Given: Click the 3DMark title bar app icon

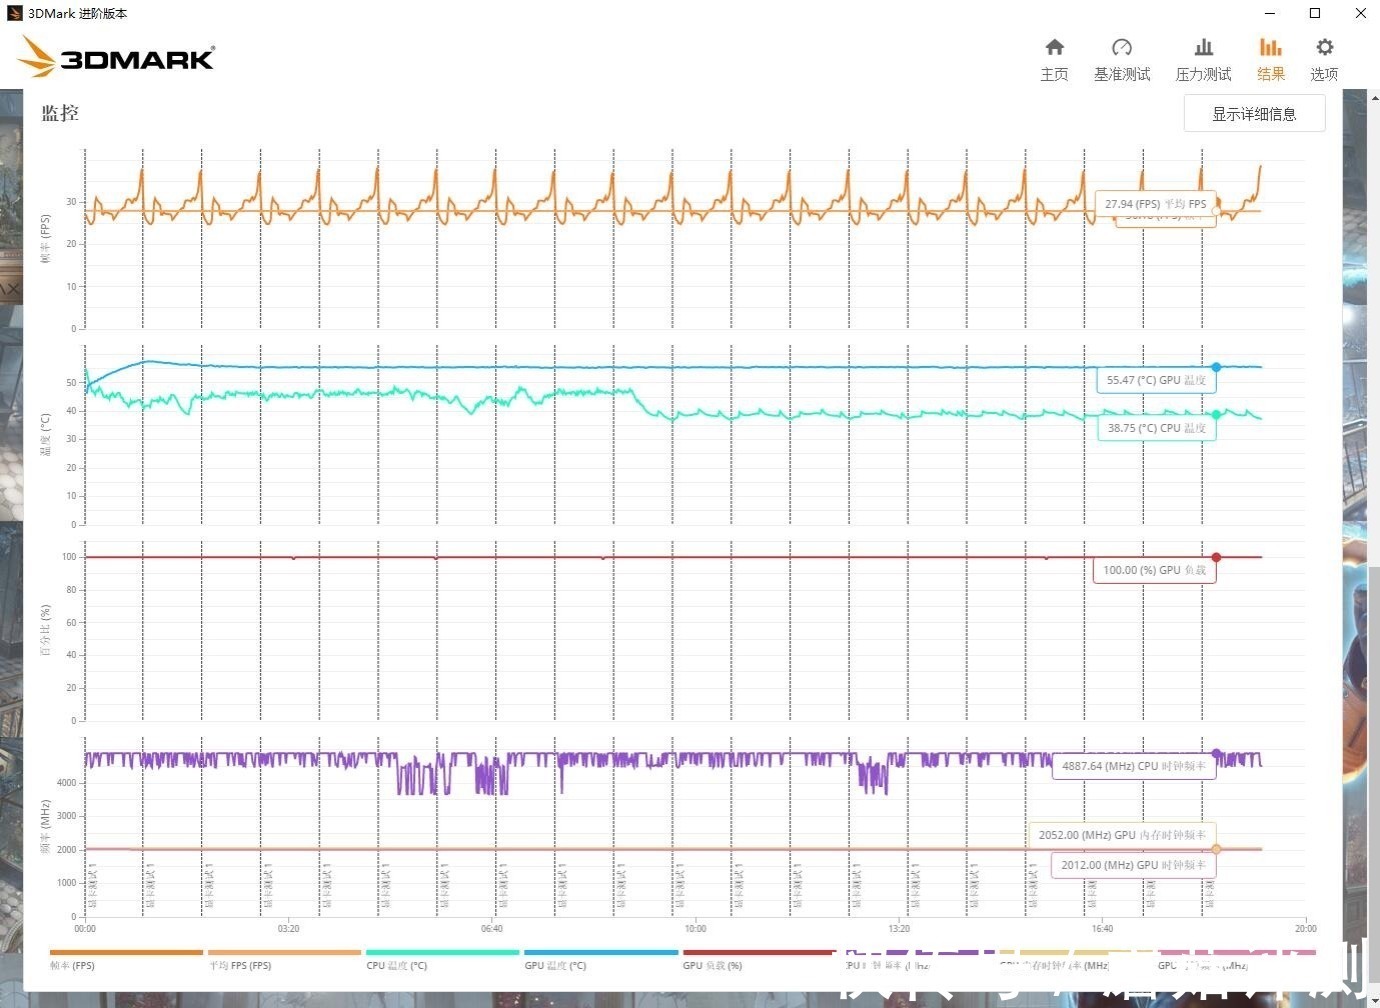Looking at the screenshot, I should [14, 13].
